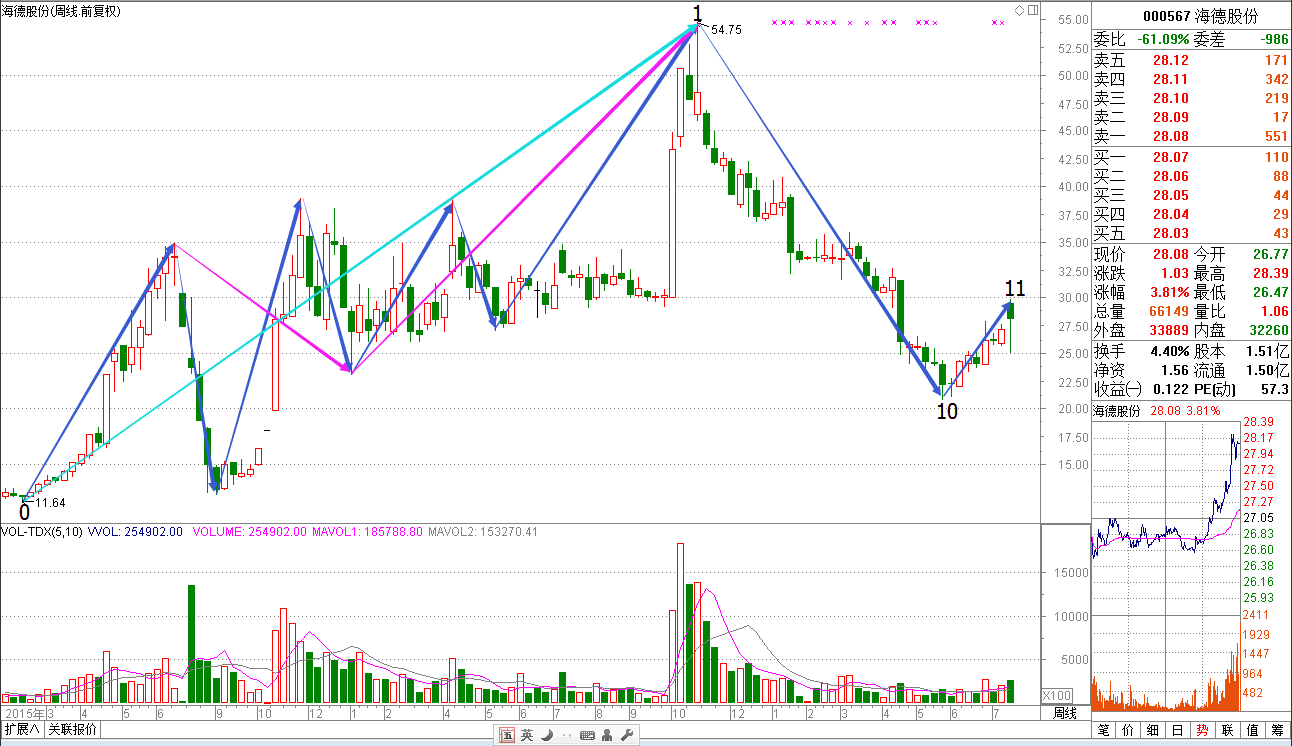Switch the IME English 英 mode icon
The width and height of the screenshot is (1292, 746).
[527, 735]
